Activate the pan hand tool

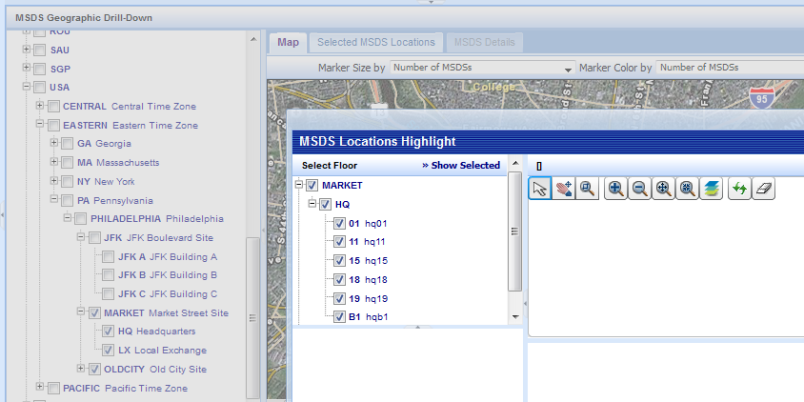pos(564,189)
